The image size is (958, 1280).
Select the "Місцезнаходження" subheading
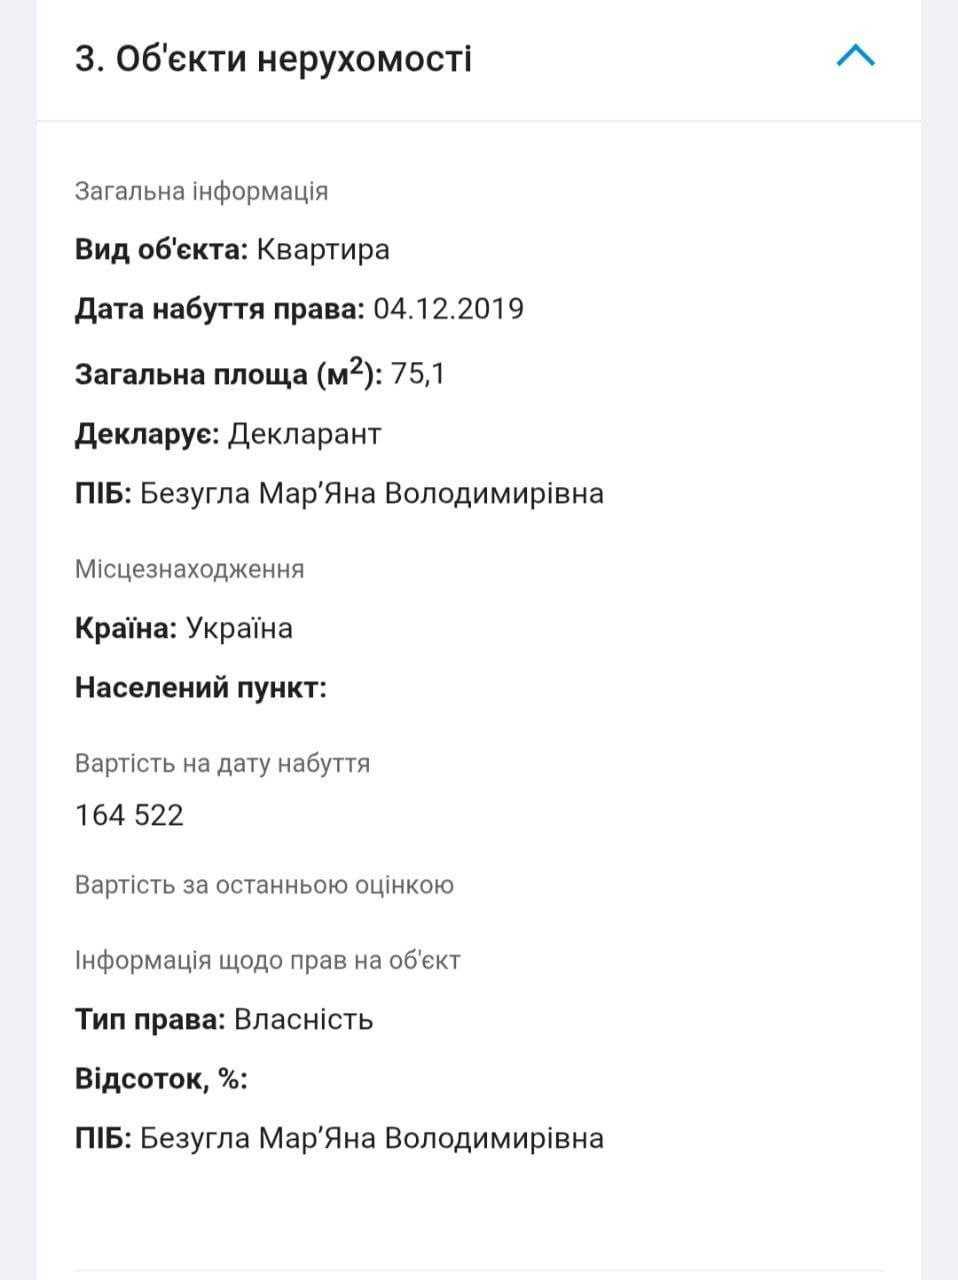click(189, 569)
